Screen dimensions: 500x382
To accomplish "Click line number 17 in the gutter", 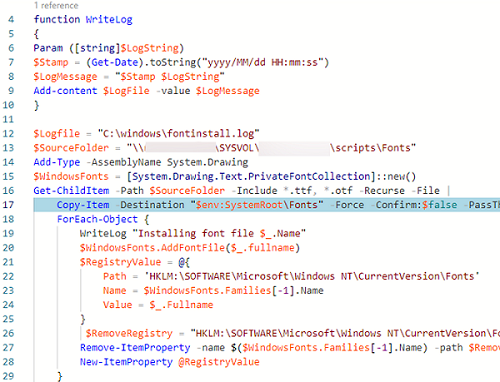I will click(8, 205).
